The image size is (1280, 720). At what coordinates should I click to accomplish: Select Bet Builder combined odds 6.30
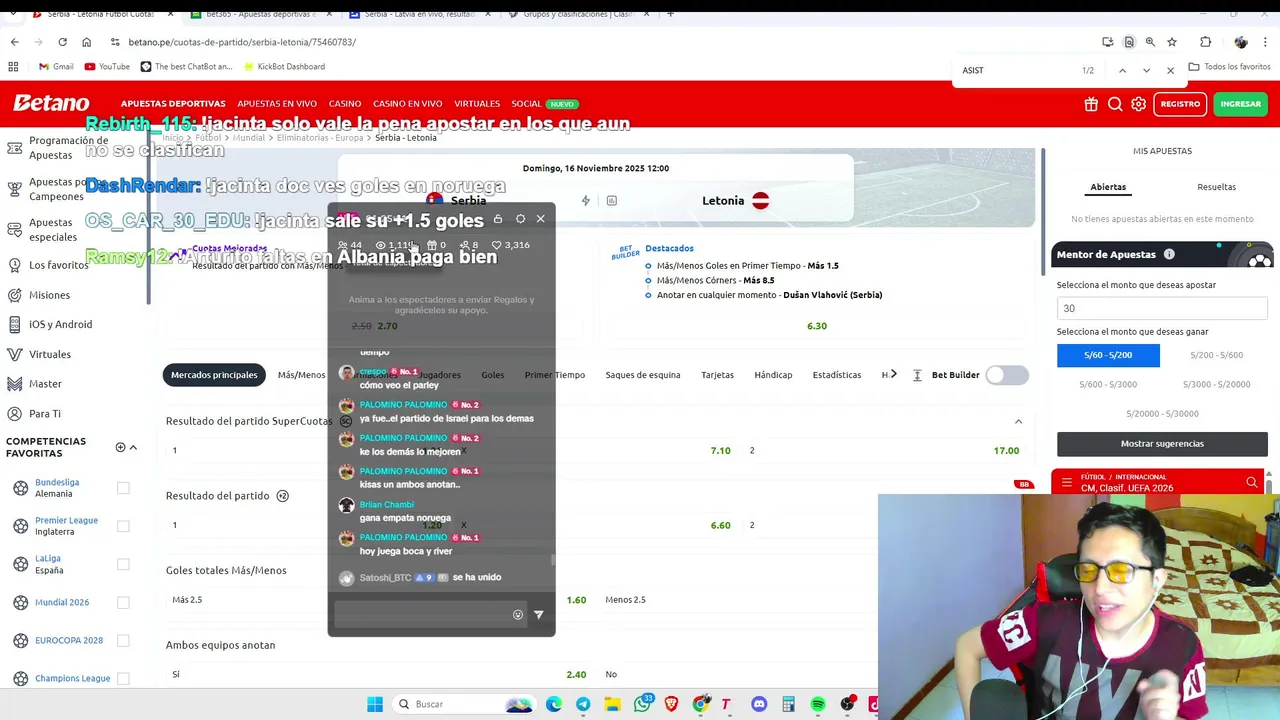tap(817, 326)
